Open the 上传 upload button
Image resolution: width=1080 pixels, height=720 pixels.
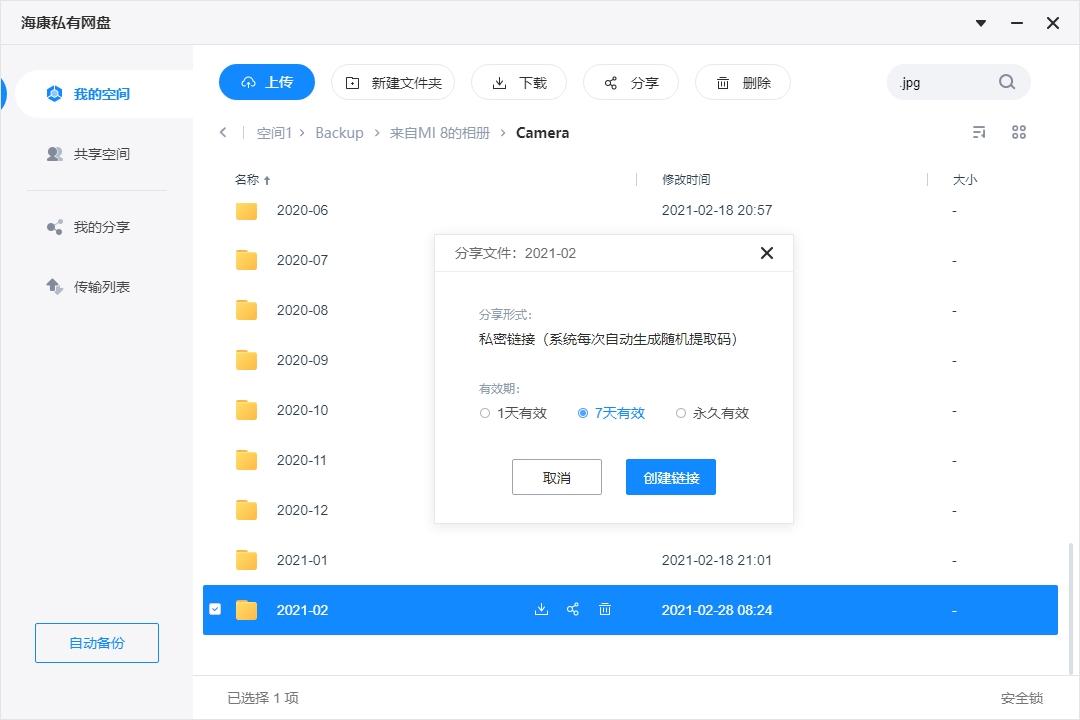tap(266, 82)
